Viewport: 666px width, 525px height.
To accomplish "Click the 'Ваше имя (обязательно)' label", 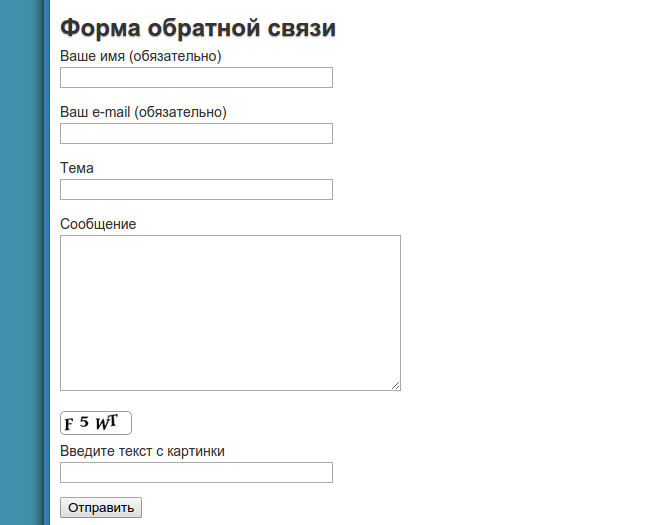I will pos(140,56).
